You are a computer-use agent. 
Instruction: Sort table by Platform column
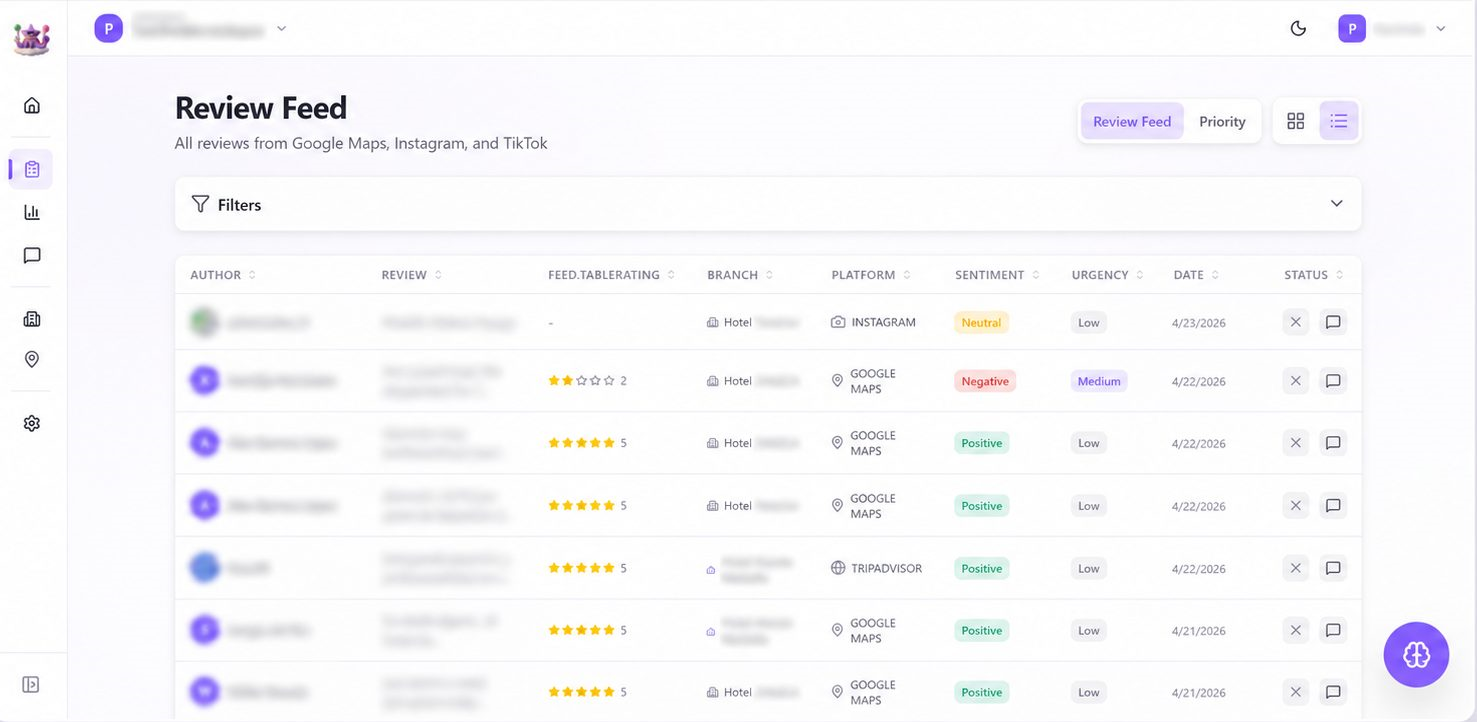(x=871, y=275)
